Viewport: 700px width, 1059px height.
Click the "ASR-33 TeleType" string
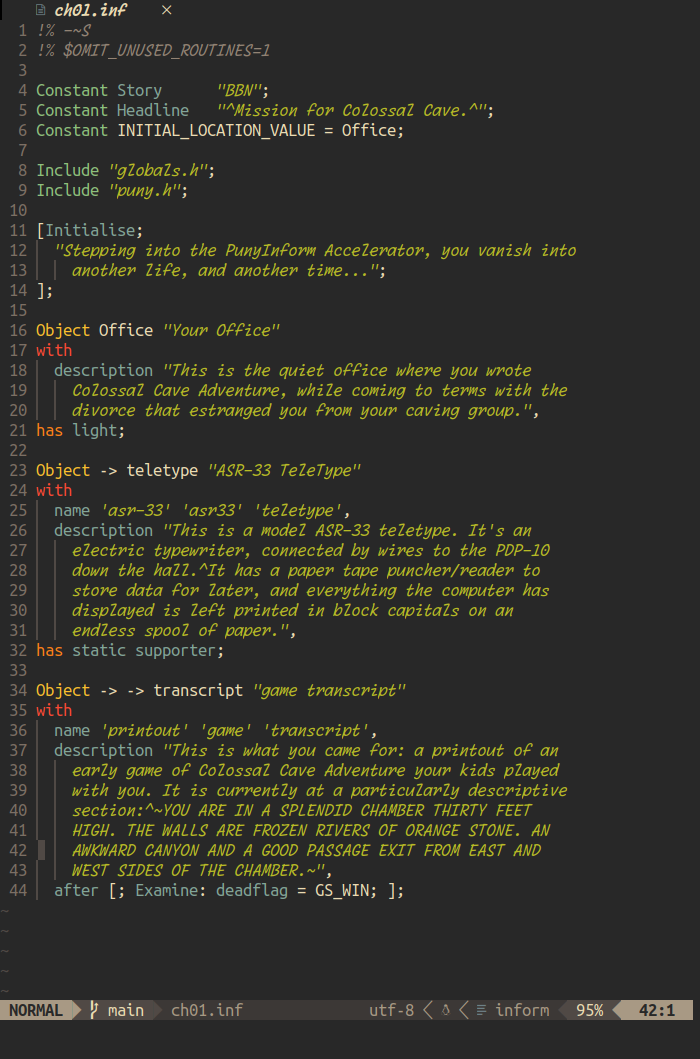pos(284,470)
